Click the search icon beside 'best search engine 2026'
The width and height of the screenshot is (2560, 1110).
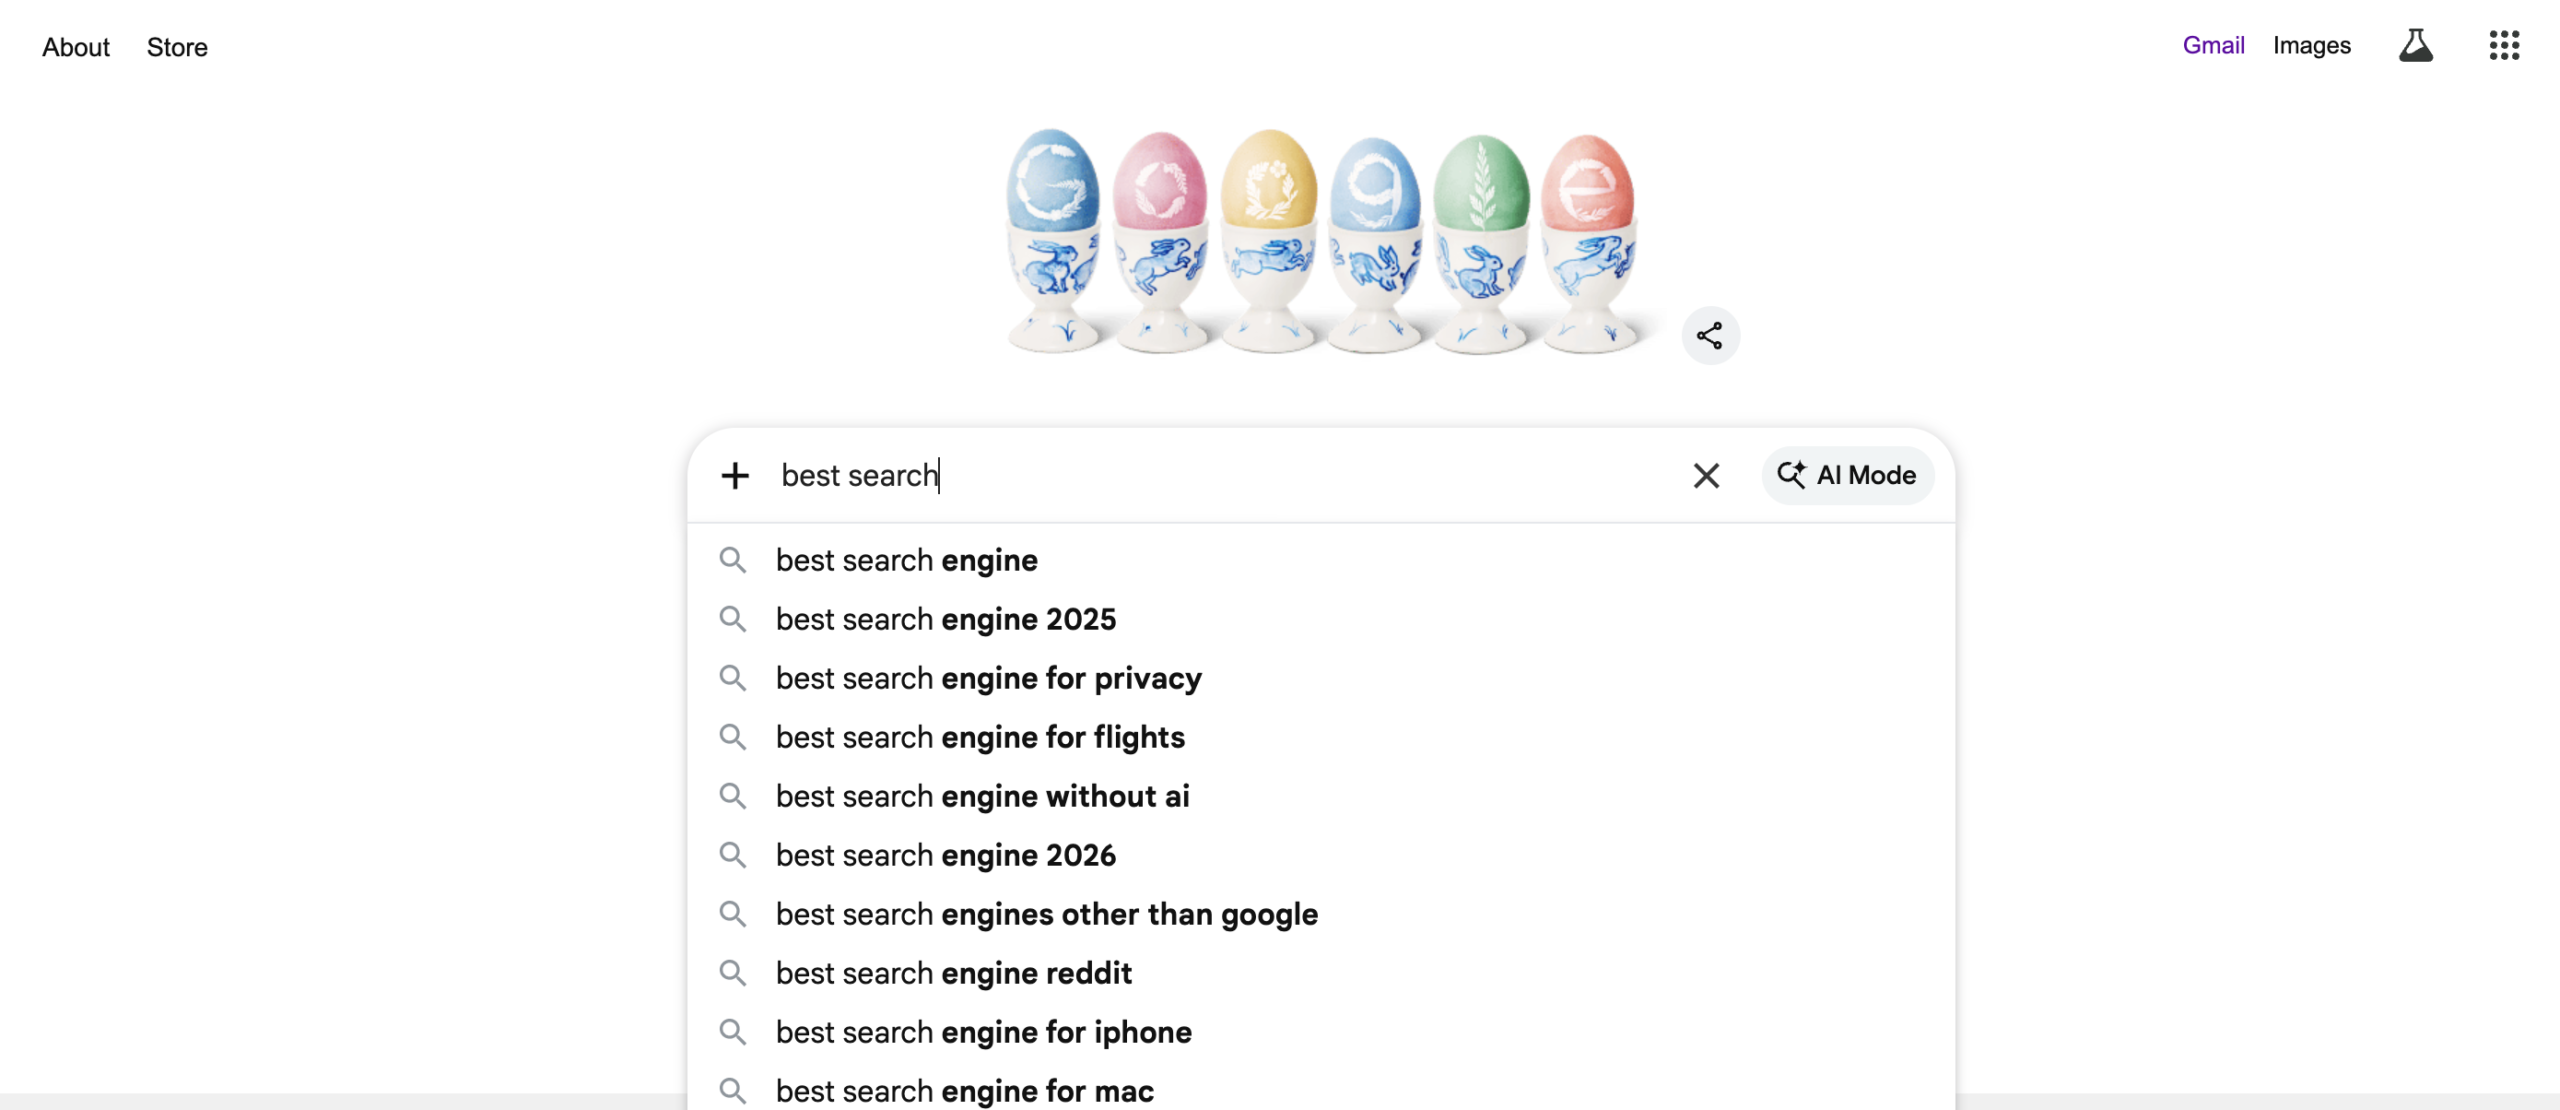(733, 855)
